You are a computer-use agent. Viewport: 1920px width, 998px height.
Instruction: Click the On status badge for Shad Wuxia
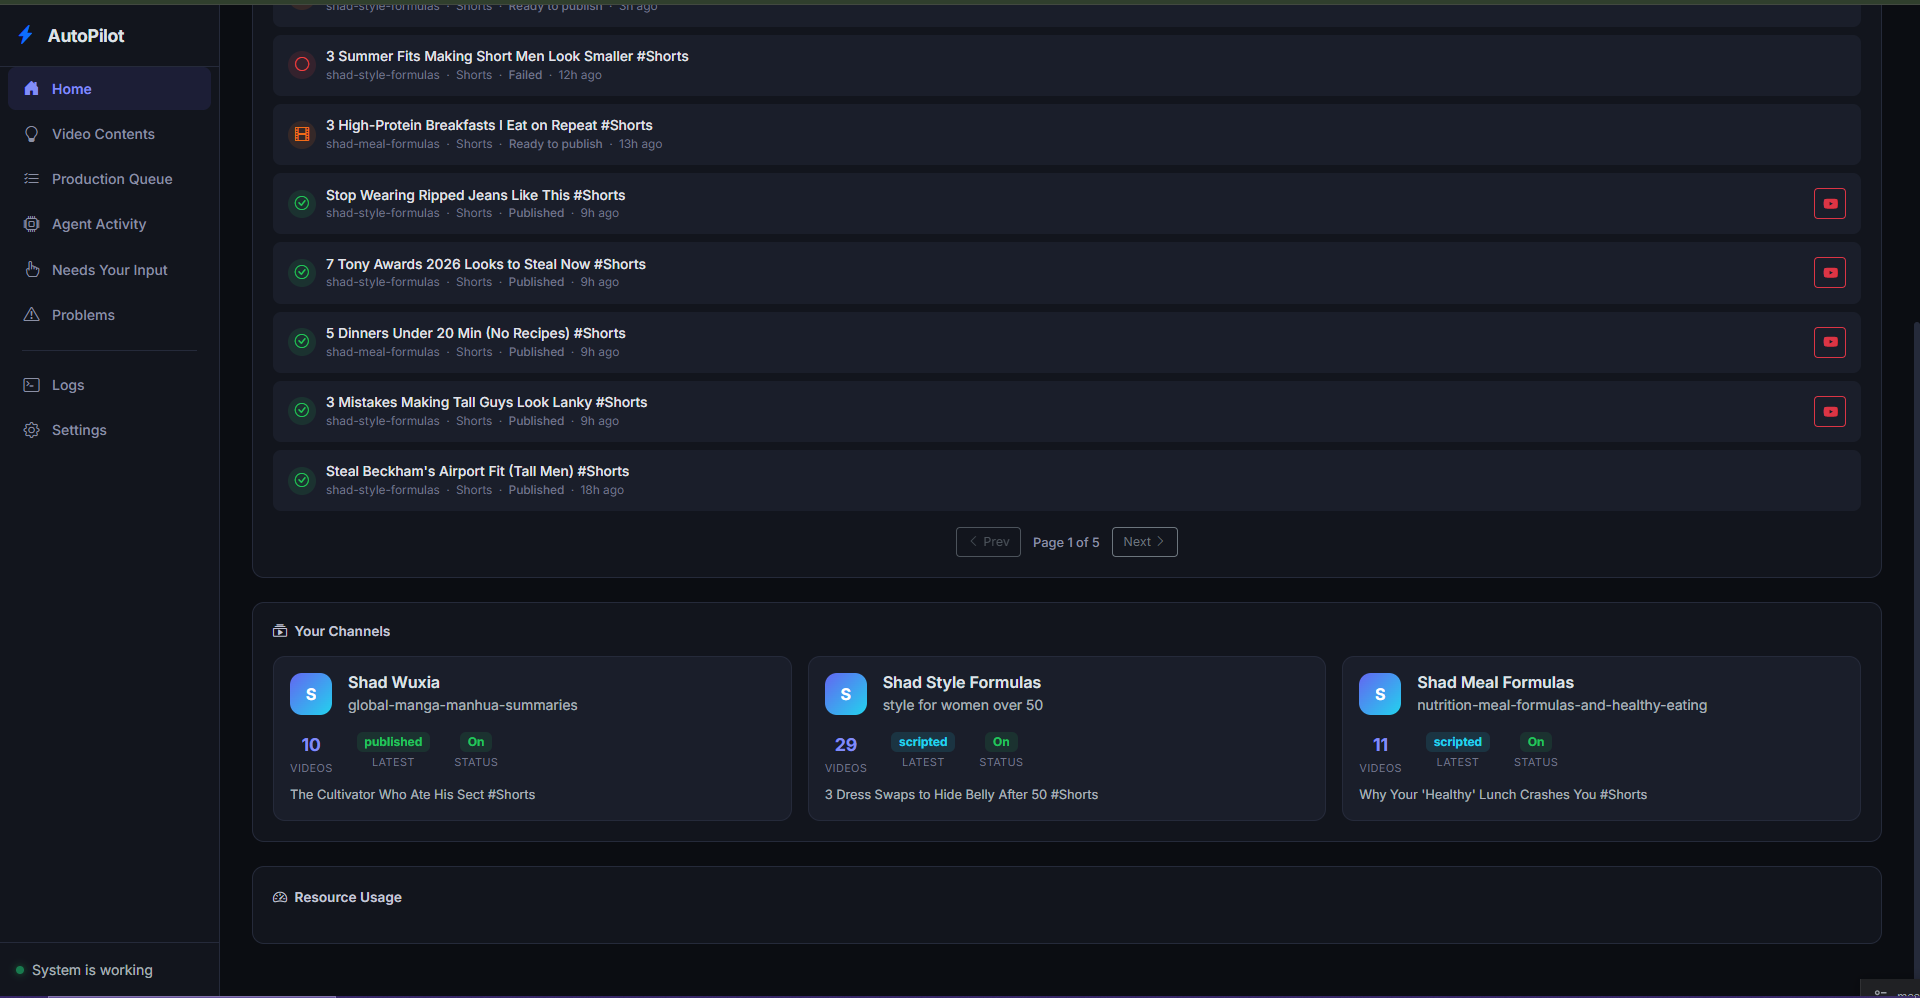[476, 742]
